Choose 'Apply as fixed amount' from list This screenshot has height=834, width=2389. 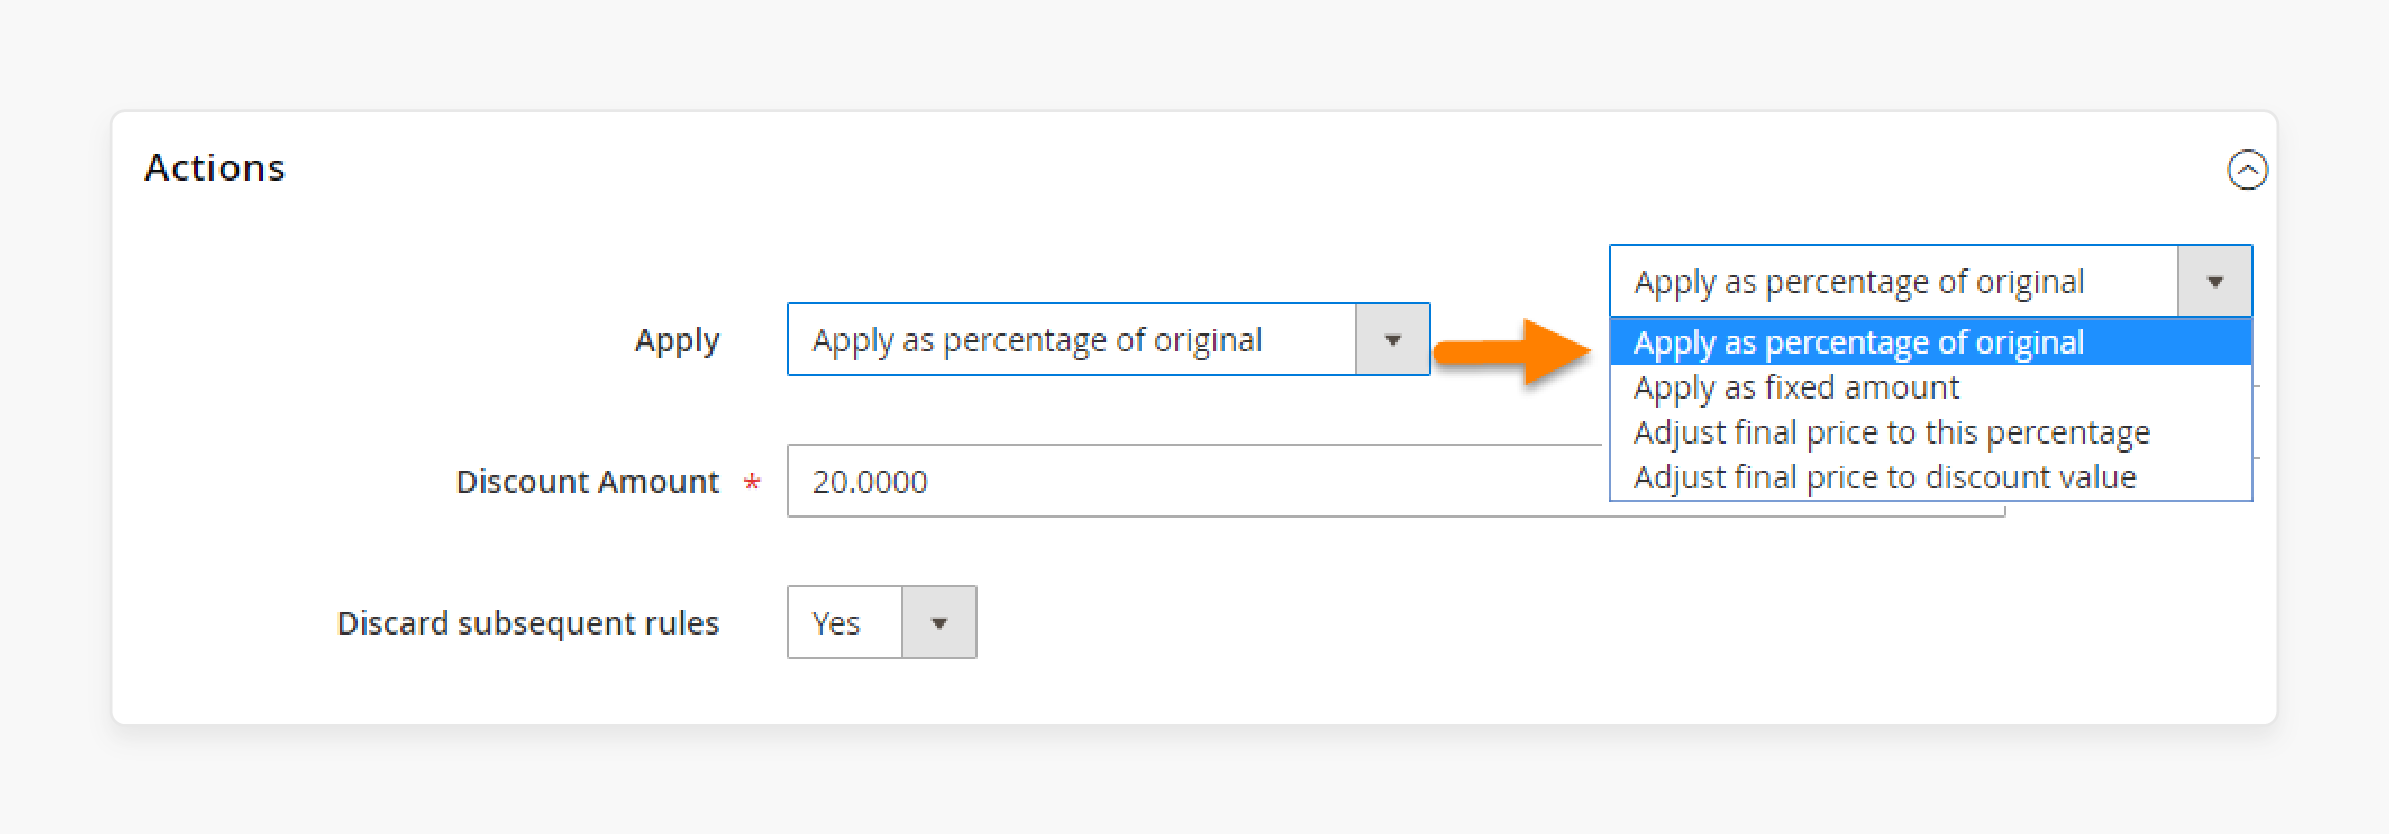pyautogui.click(x=1796, y=388)
